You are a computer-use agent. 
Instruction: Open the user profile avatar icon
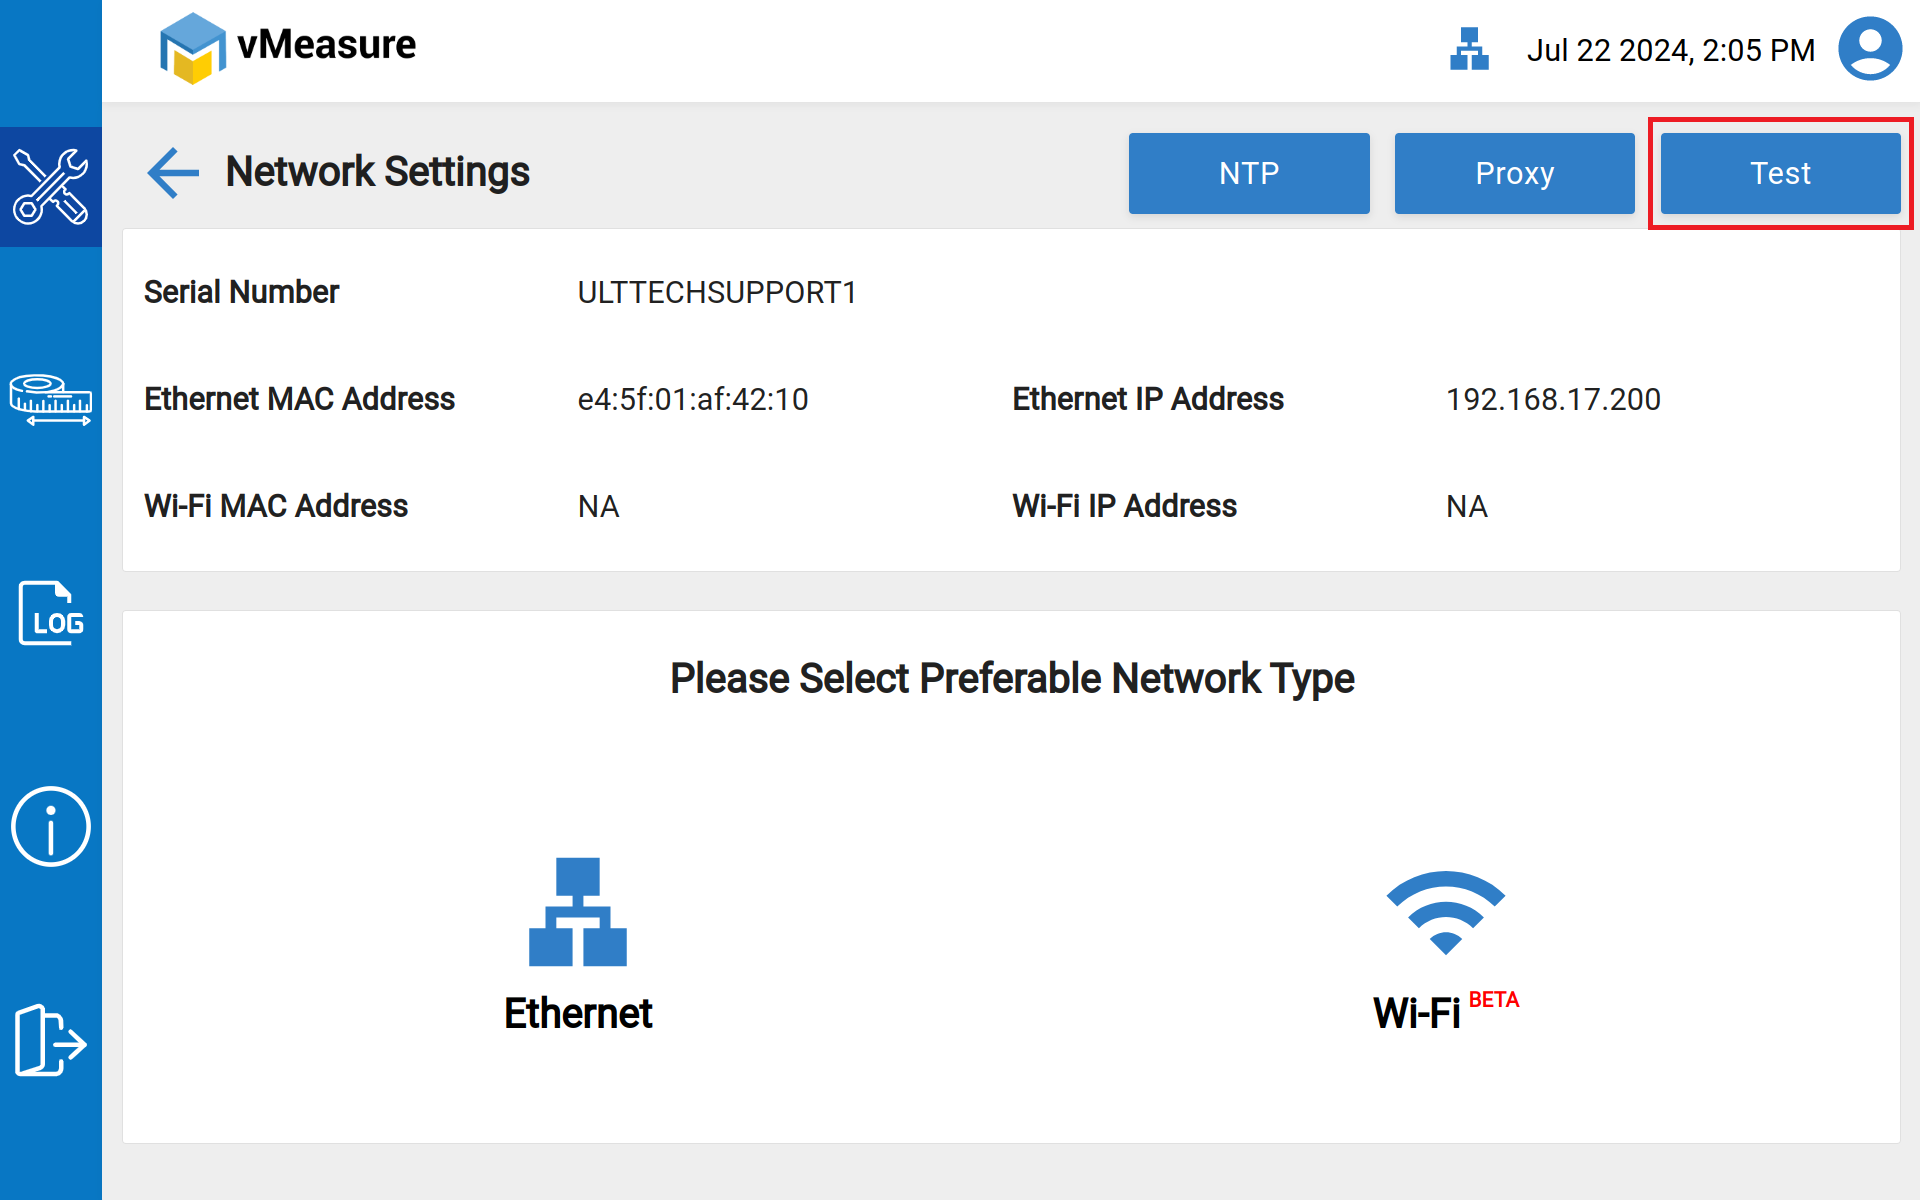tap(1869, 49)
